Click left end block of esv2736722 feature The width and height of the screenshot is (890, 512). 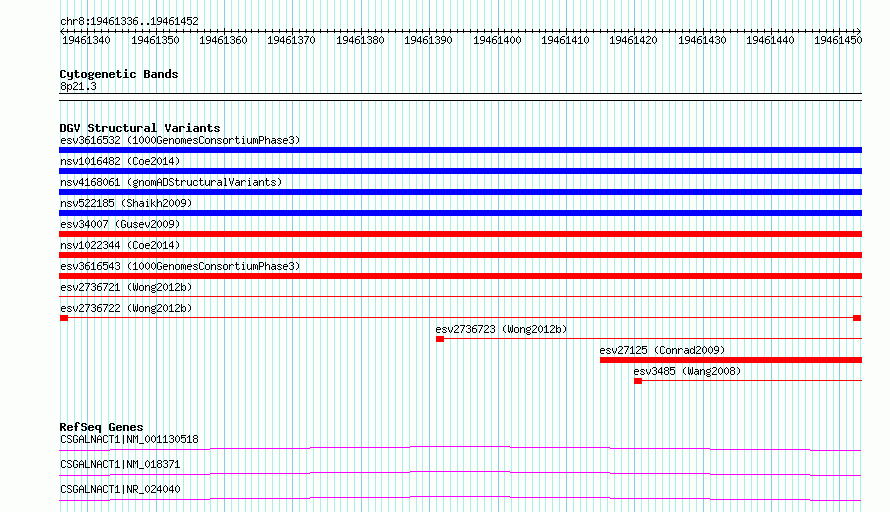click(x=64, y=318)
